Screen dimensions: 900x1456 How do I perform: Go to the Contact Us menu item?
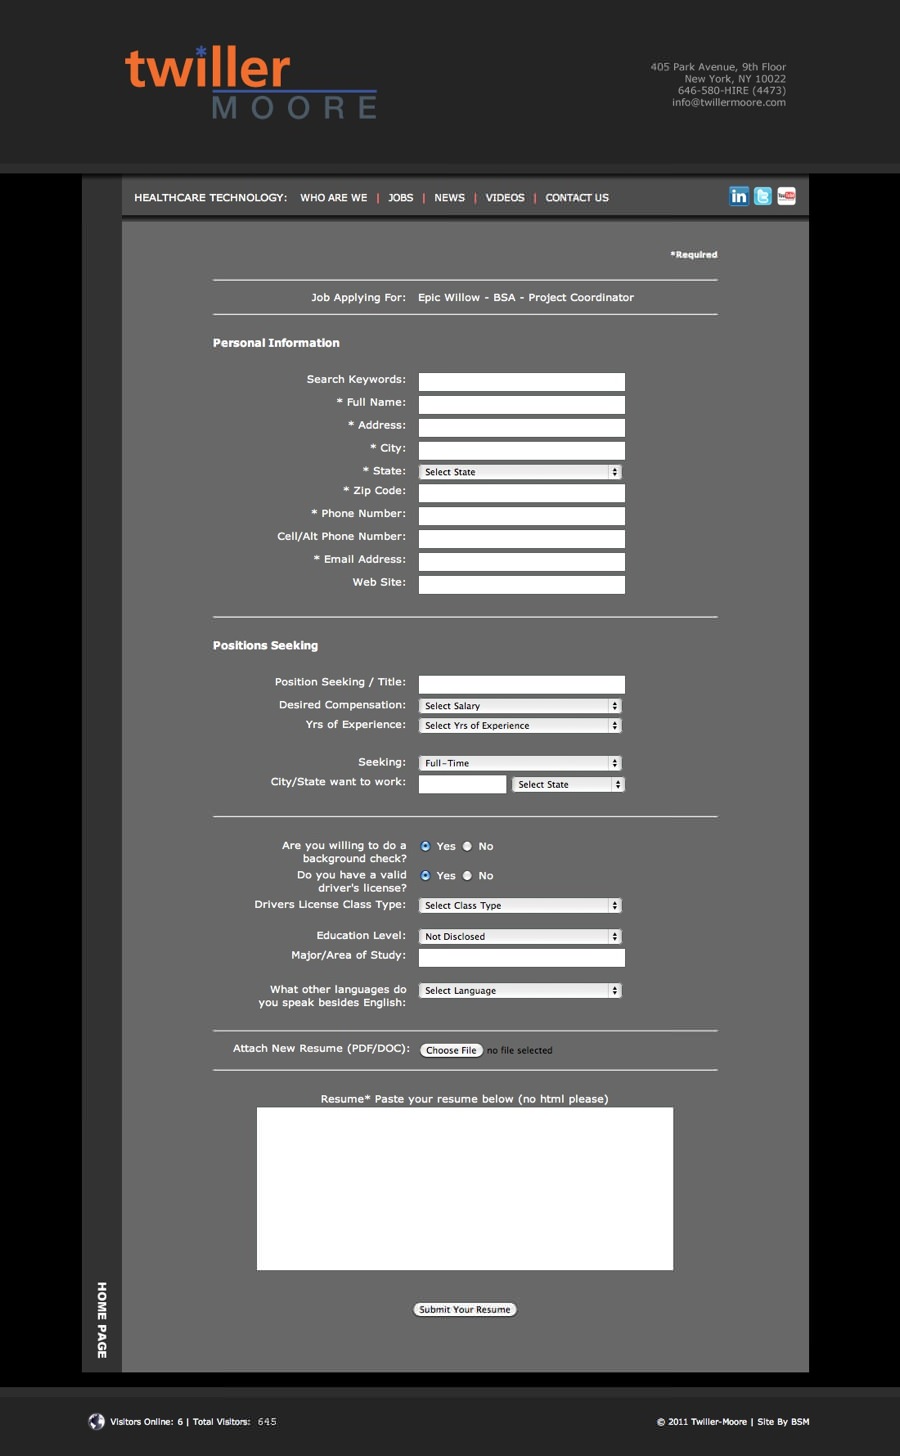(x=577, y=198)
